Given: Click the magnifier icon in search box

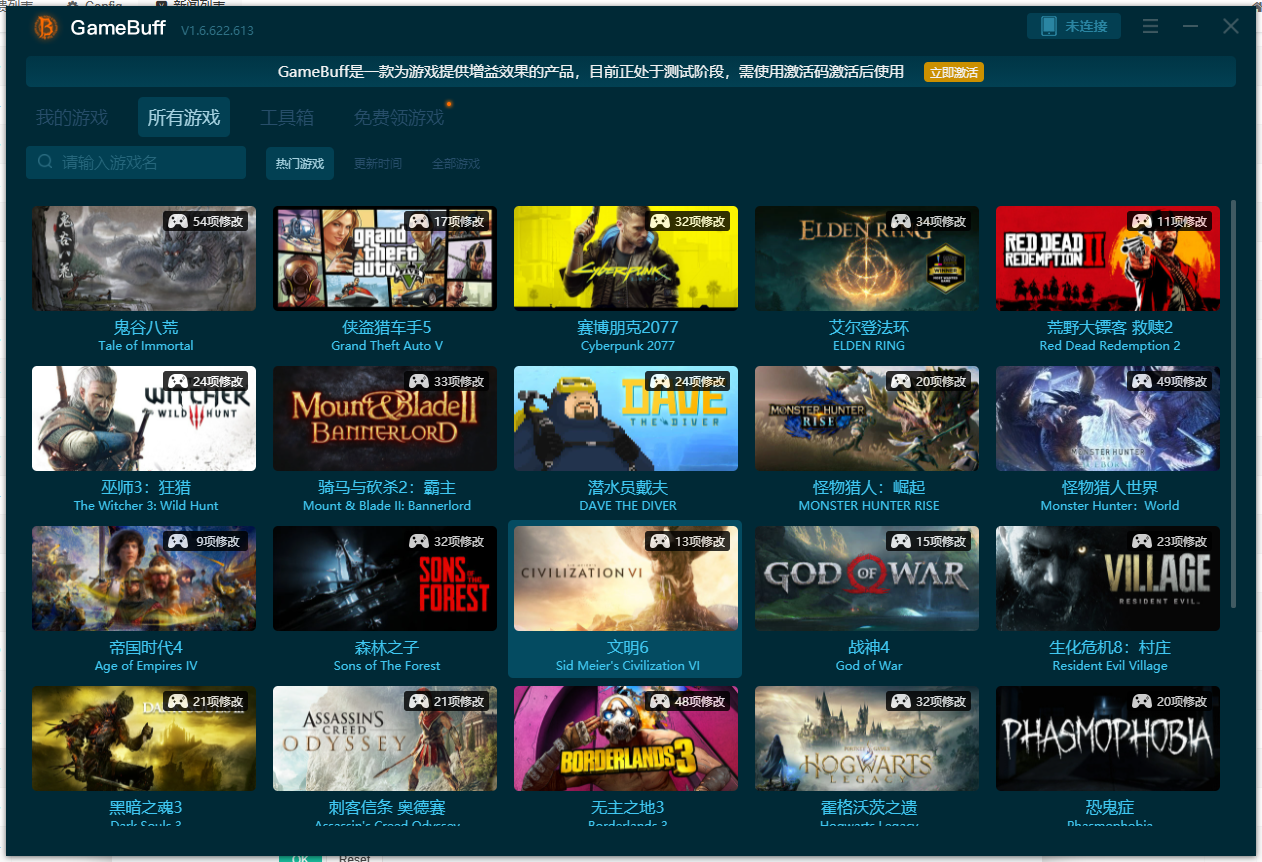Looking at the screenshot, I should (45, 162).
